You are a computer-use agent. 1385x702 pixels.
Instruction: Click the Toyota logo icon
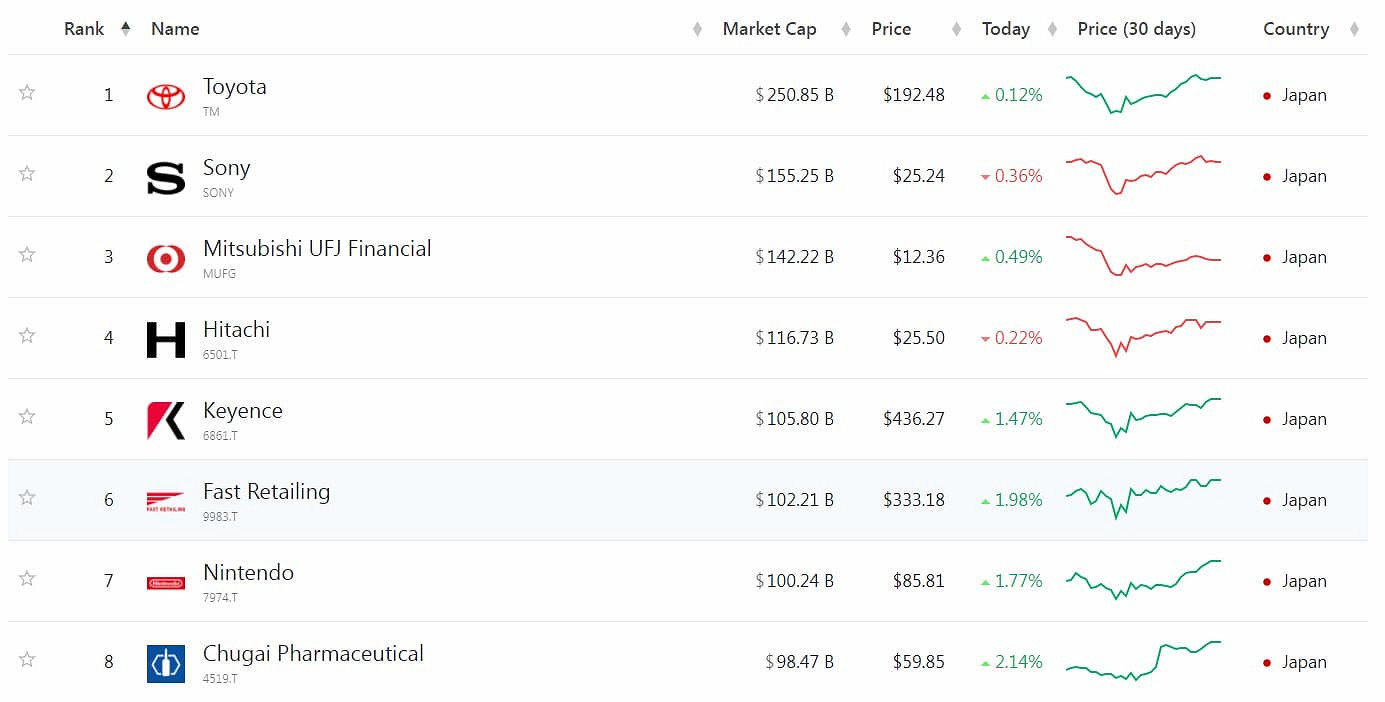(166, 96)
